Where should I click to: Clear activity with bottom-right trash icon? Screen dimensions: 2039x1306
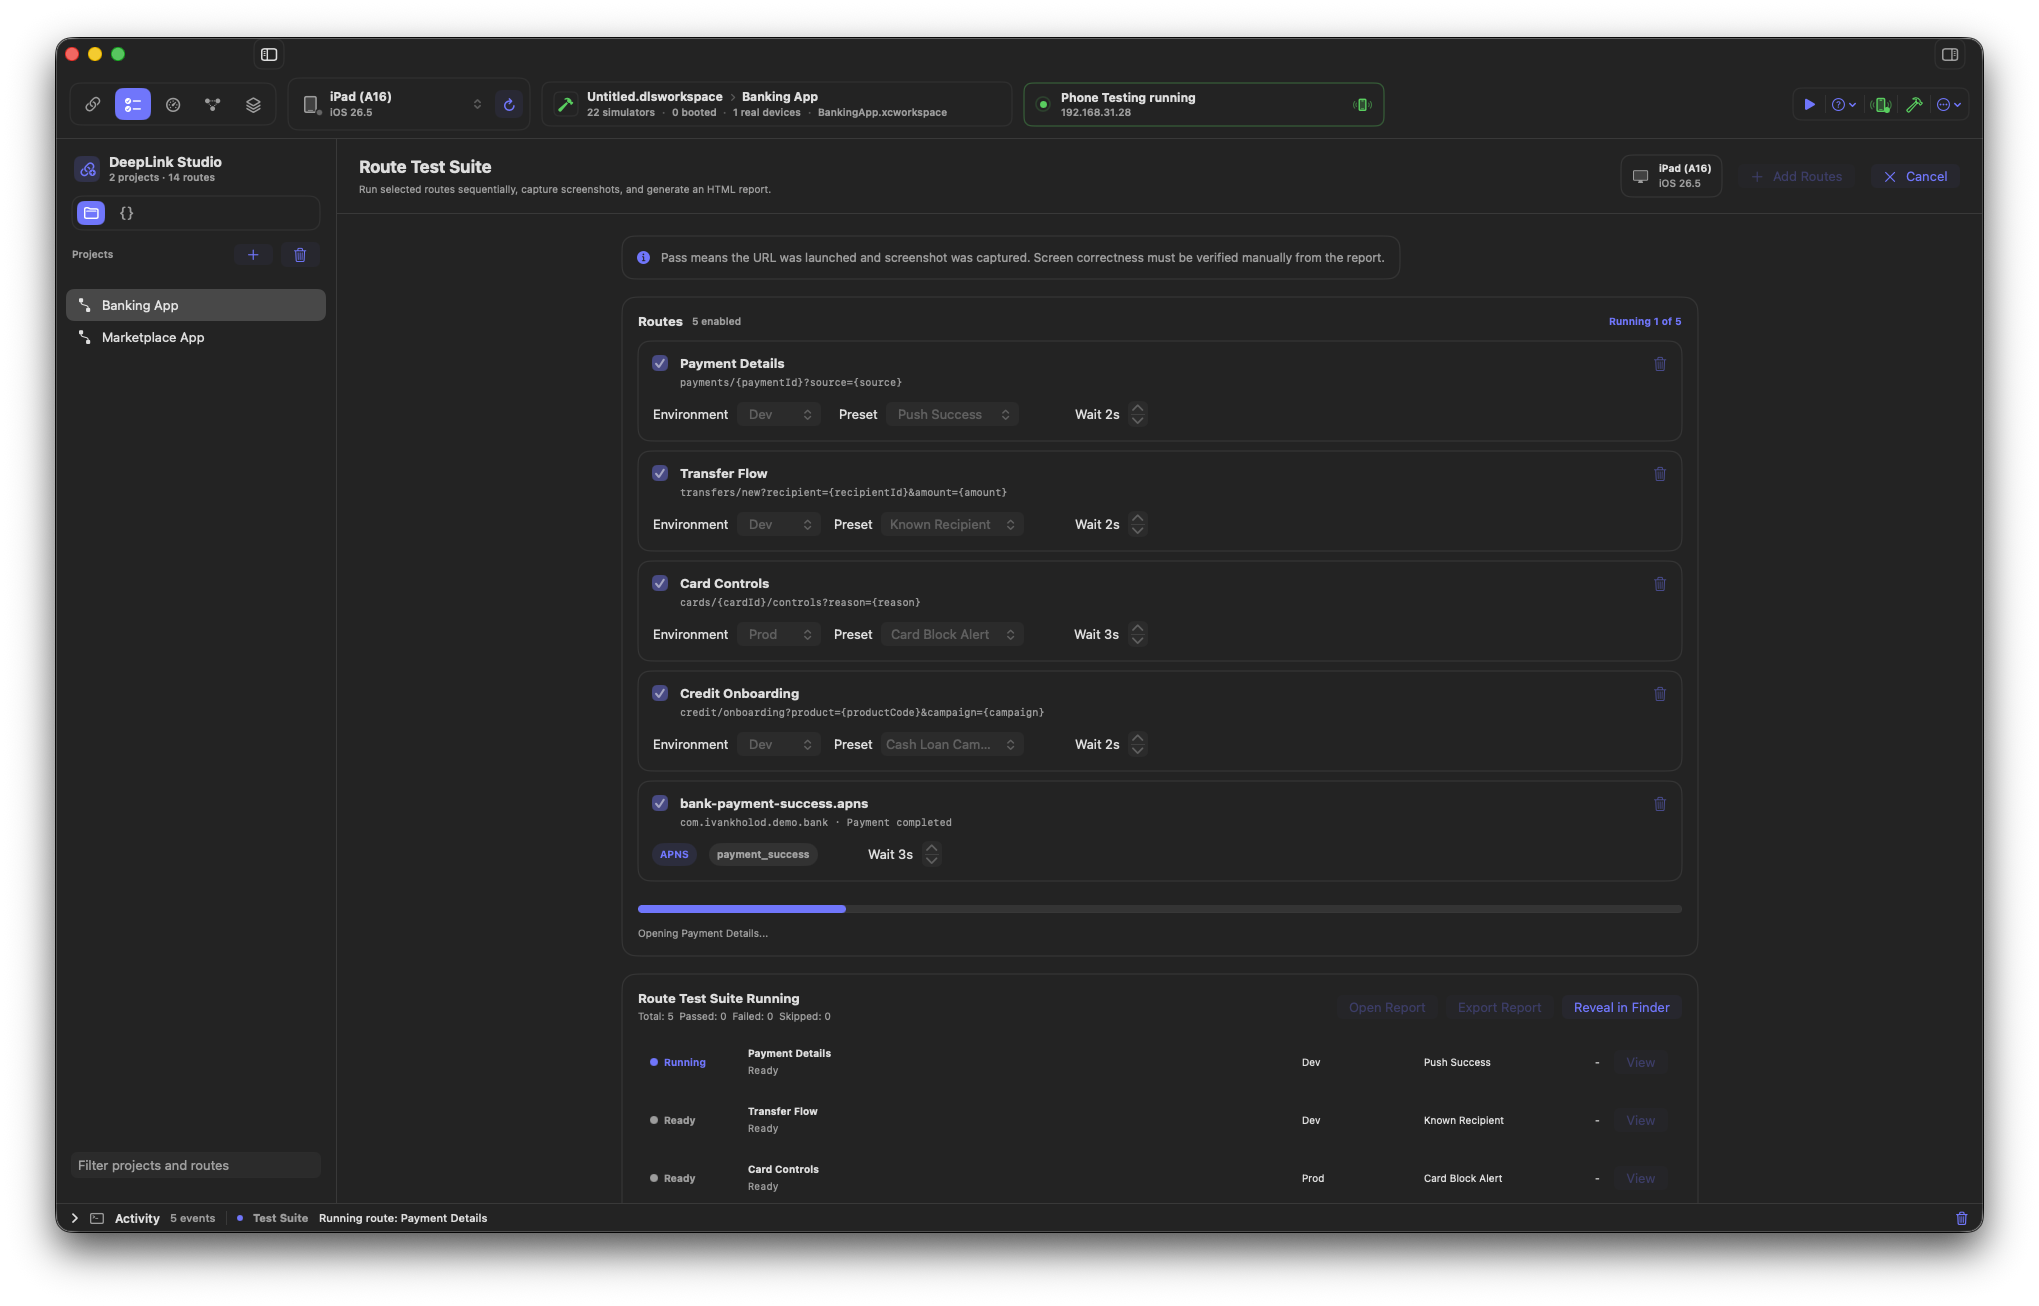(x=1961, y=1218)
